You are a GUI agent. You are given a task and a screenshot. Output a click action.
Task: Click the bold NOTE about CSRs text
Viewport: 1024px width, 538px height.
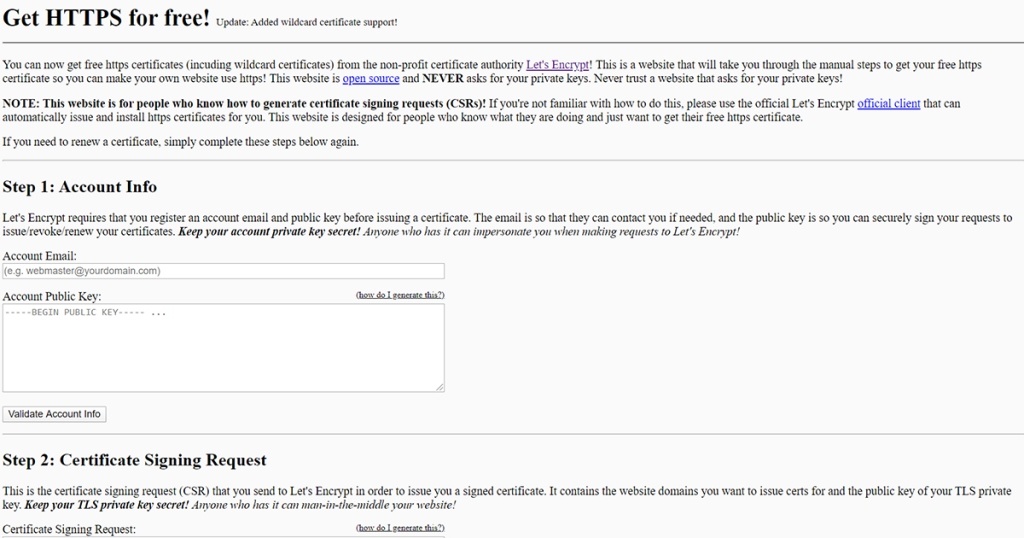[244, 104]
